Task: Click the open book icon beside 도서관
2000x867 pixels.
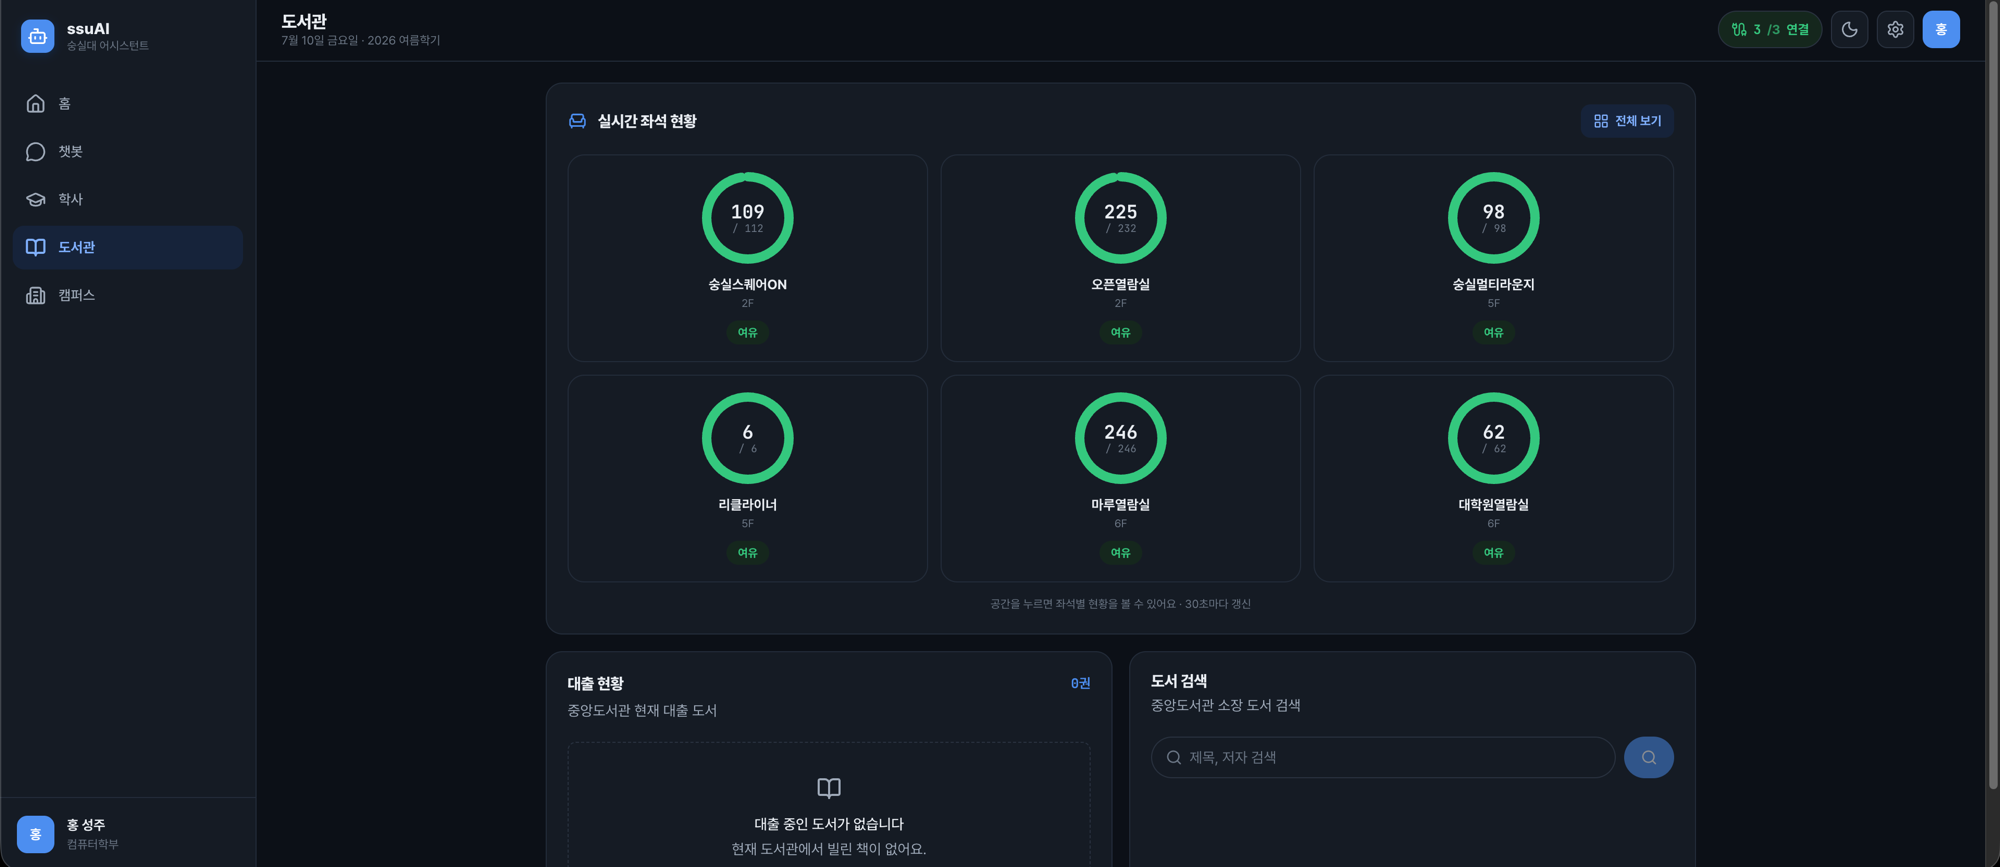Action: (36, 247)
